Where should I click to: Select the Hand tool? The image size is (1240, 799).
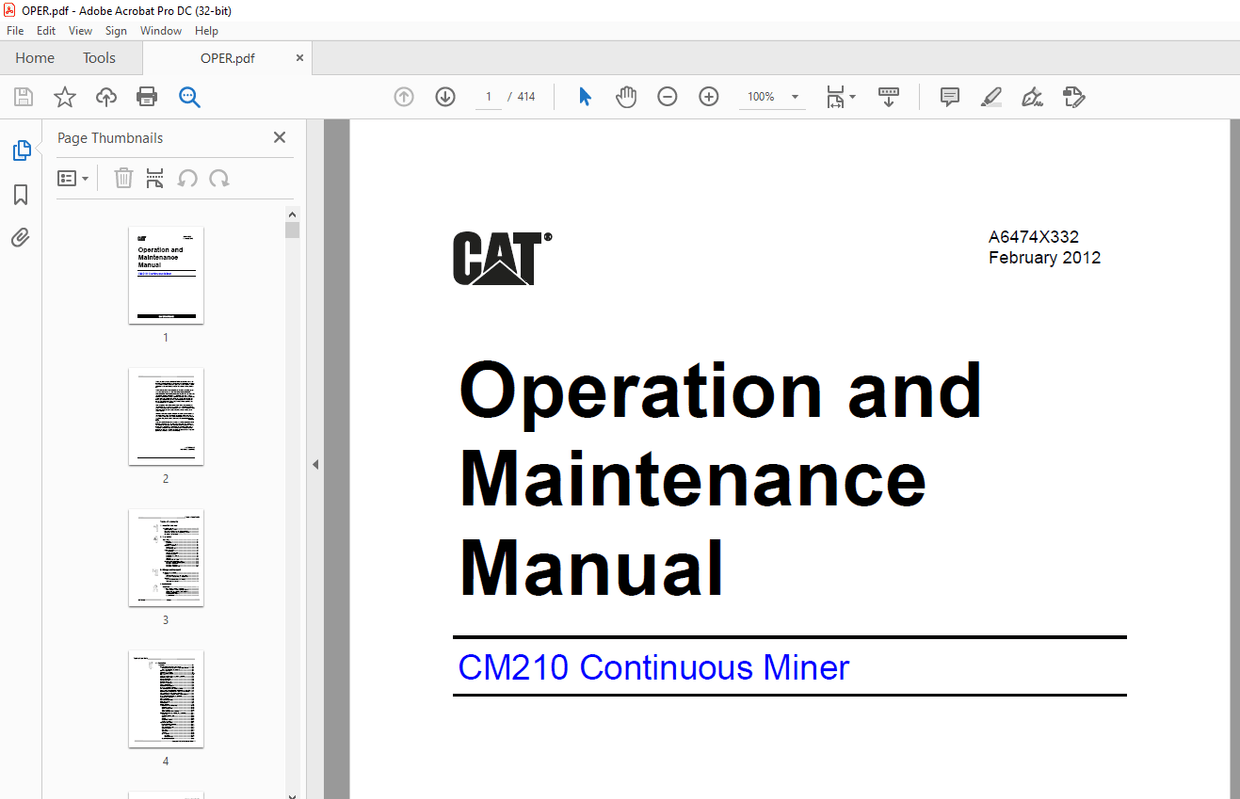click(626, 96)
